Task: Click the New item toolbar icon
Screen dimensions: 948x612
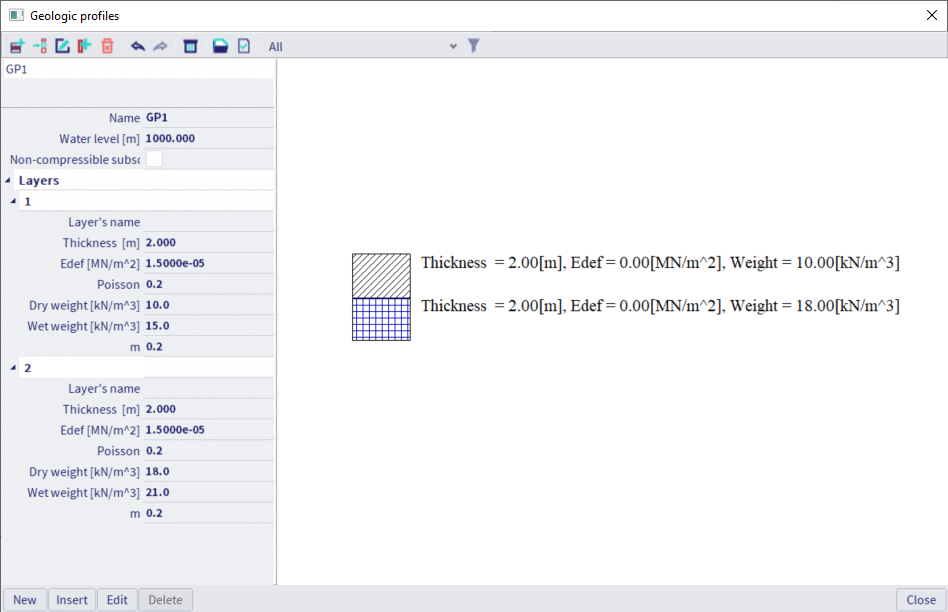Action: [x=17, y=46]
